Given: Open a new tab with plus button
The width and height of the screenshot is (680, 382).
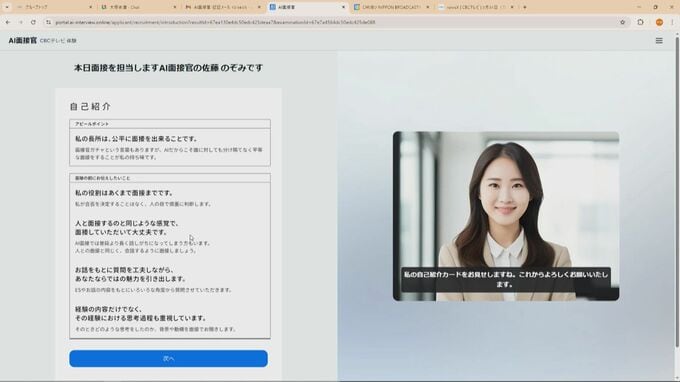Looking at the screenshot, I should 525,7.
